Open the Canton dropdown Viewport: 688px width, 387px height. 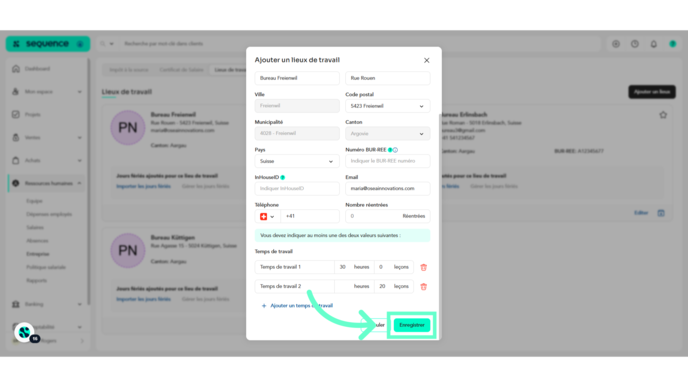pyautogui.click(x=387, y=133)
